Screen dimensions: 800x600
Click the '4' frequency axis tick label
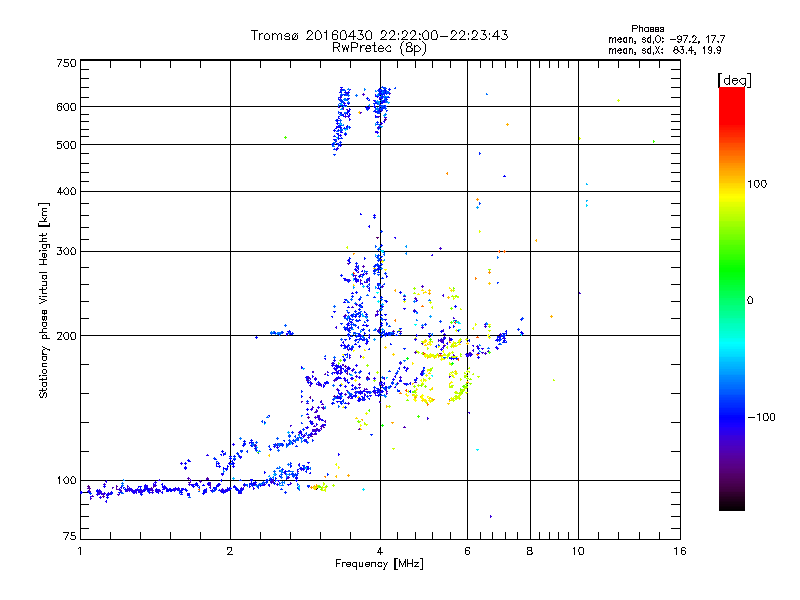tap(380, 551)
